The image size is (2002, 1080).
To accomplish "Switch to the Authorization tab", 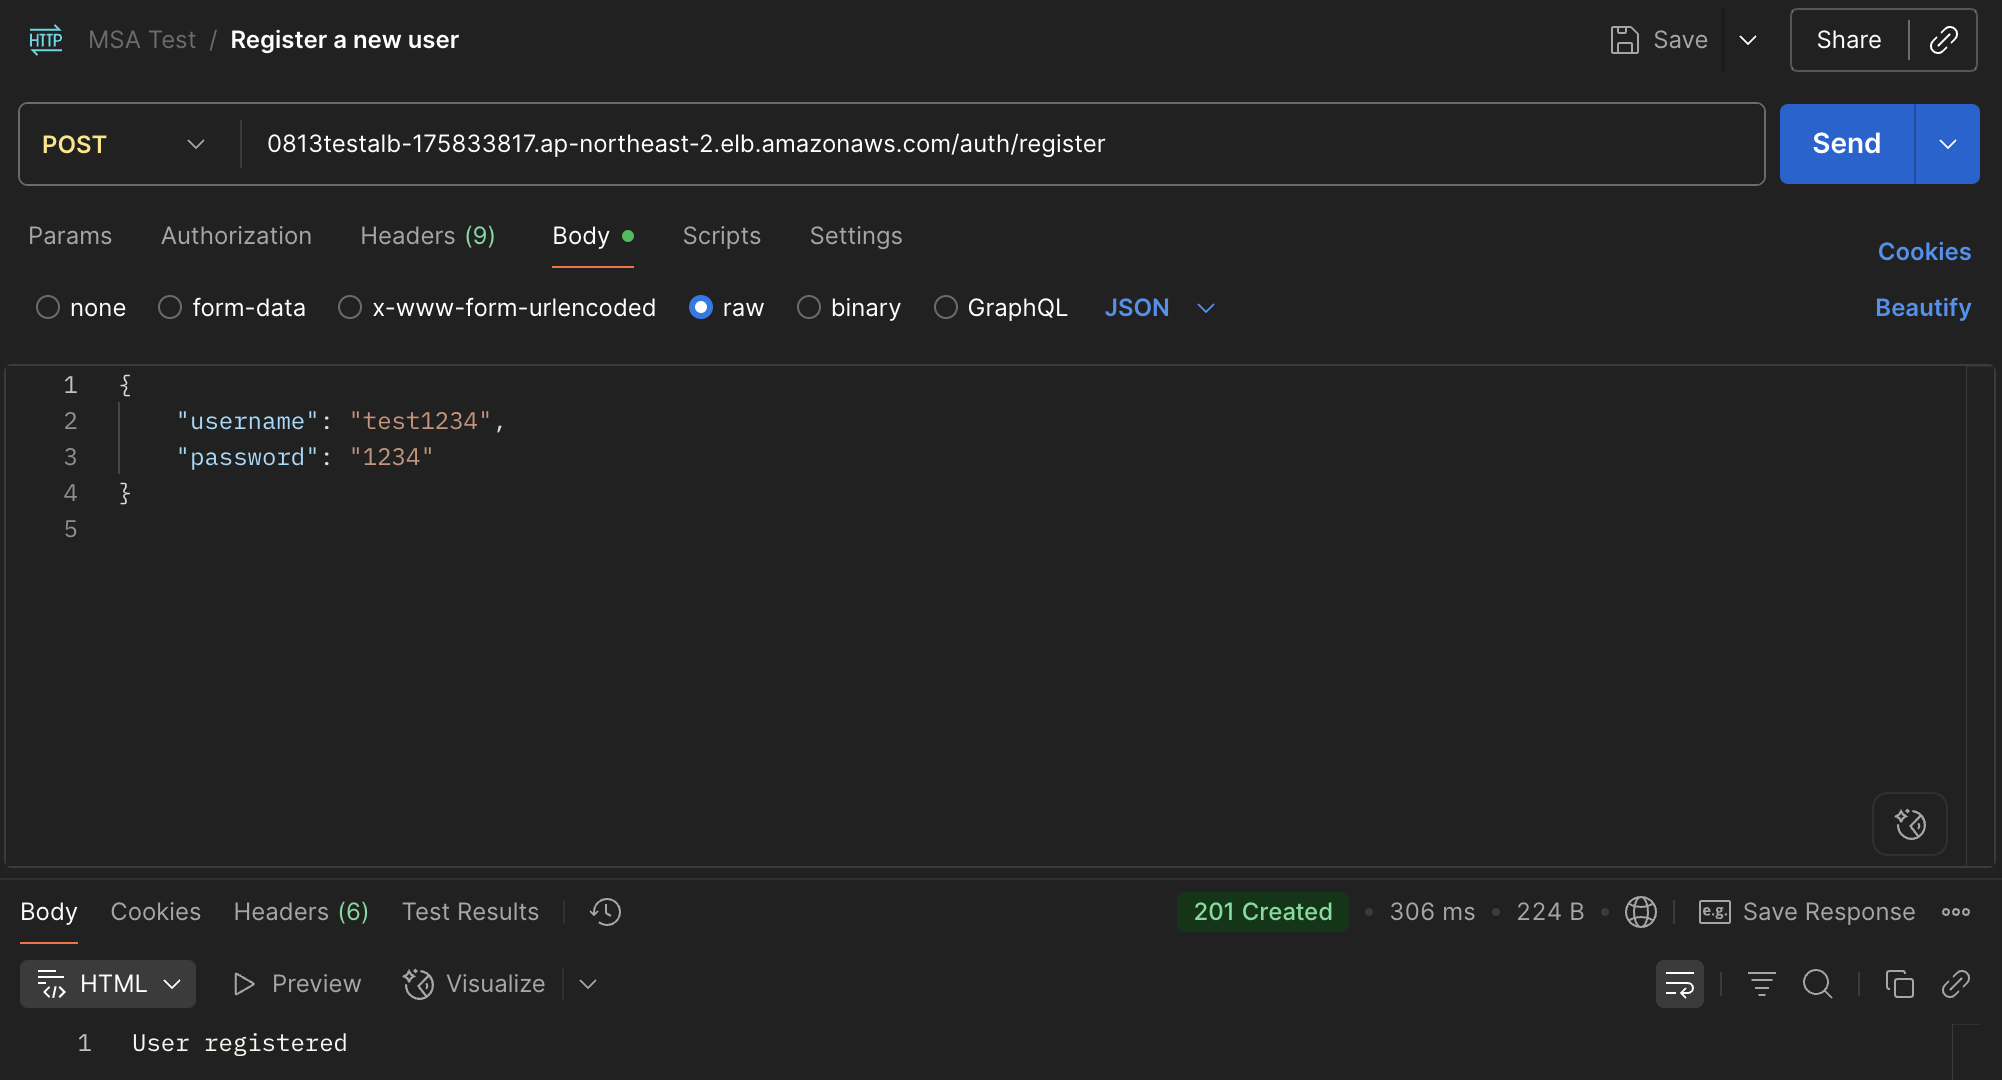I will click(236, 236).
